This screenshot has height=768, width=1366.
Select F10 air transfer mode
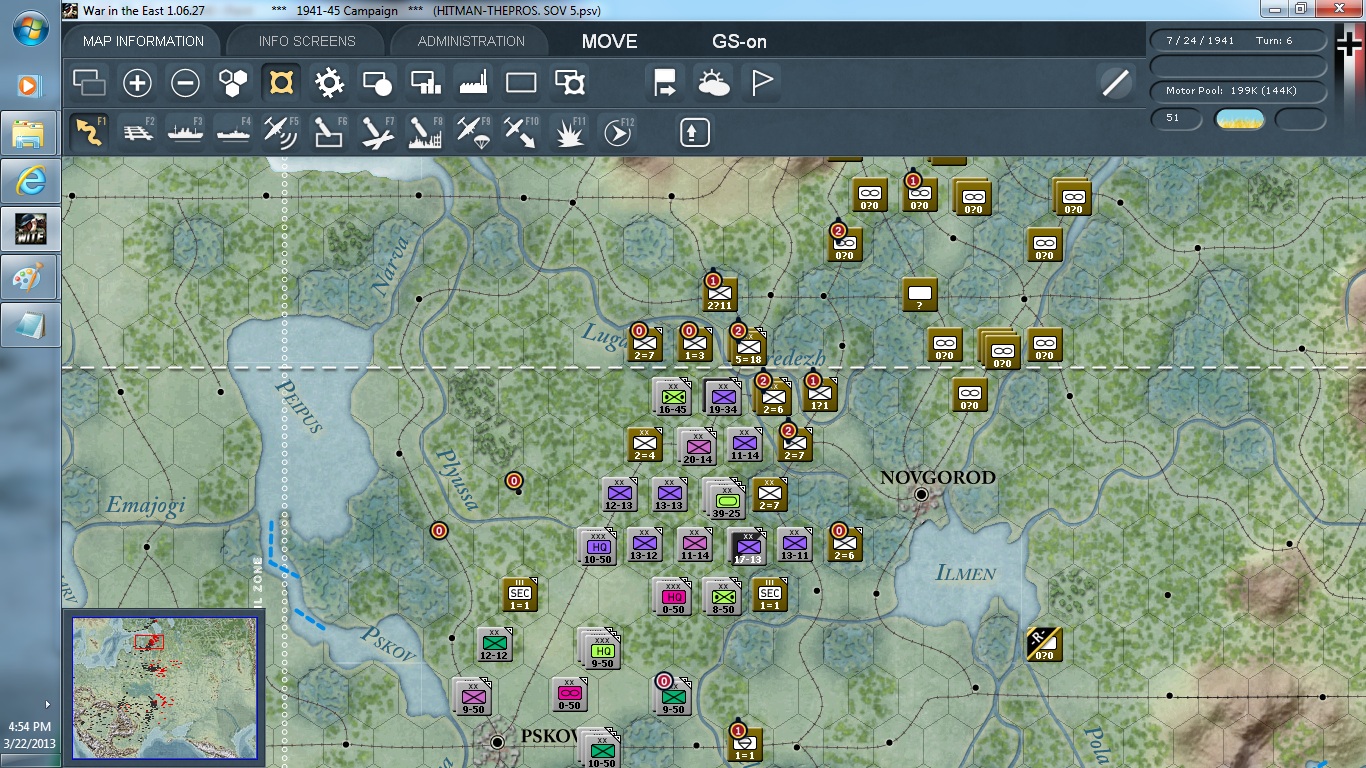tap(521, 132)
